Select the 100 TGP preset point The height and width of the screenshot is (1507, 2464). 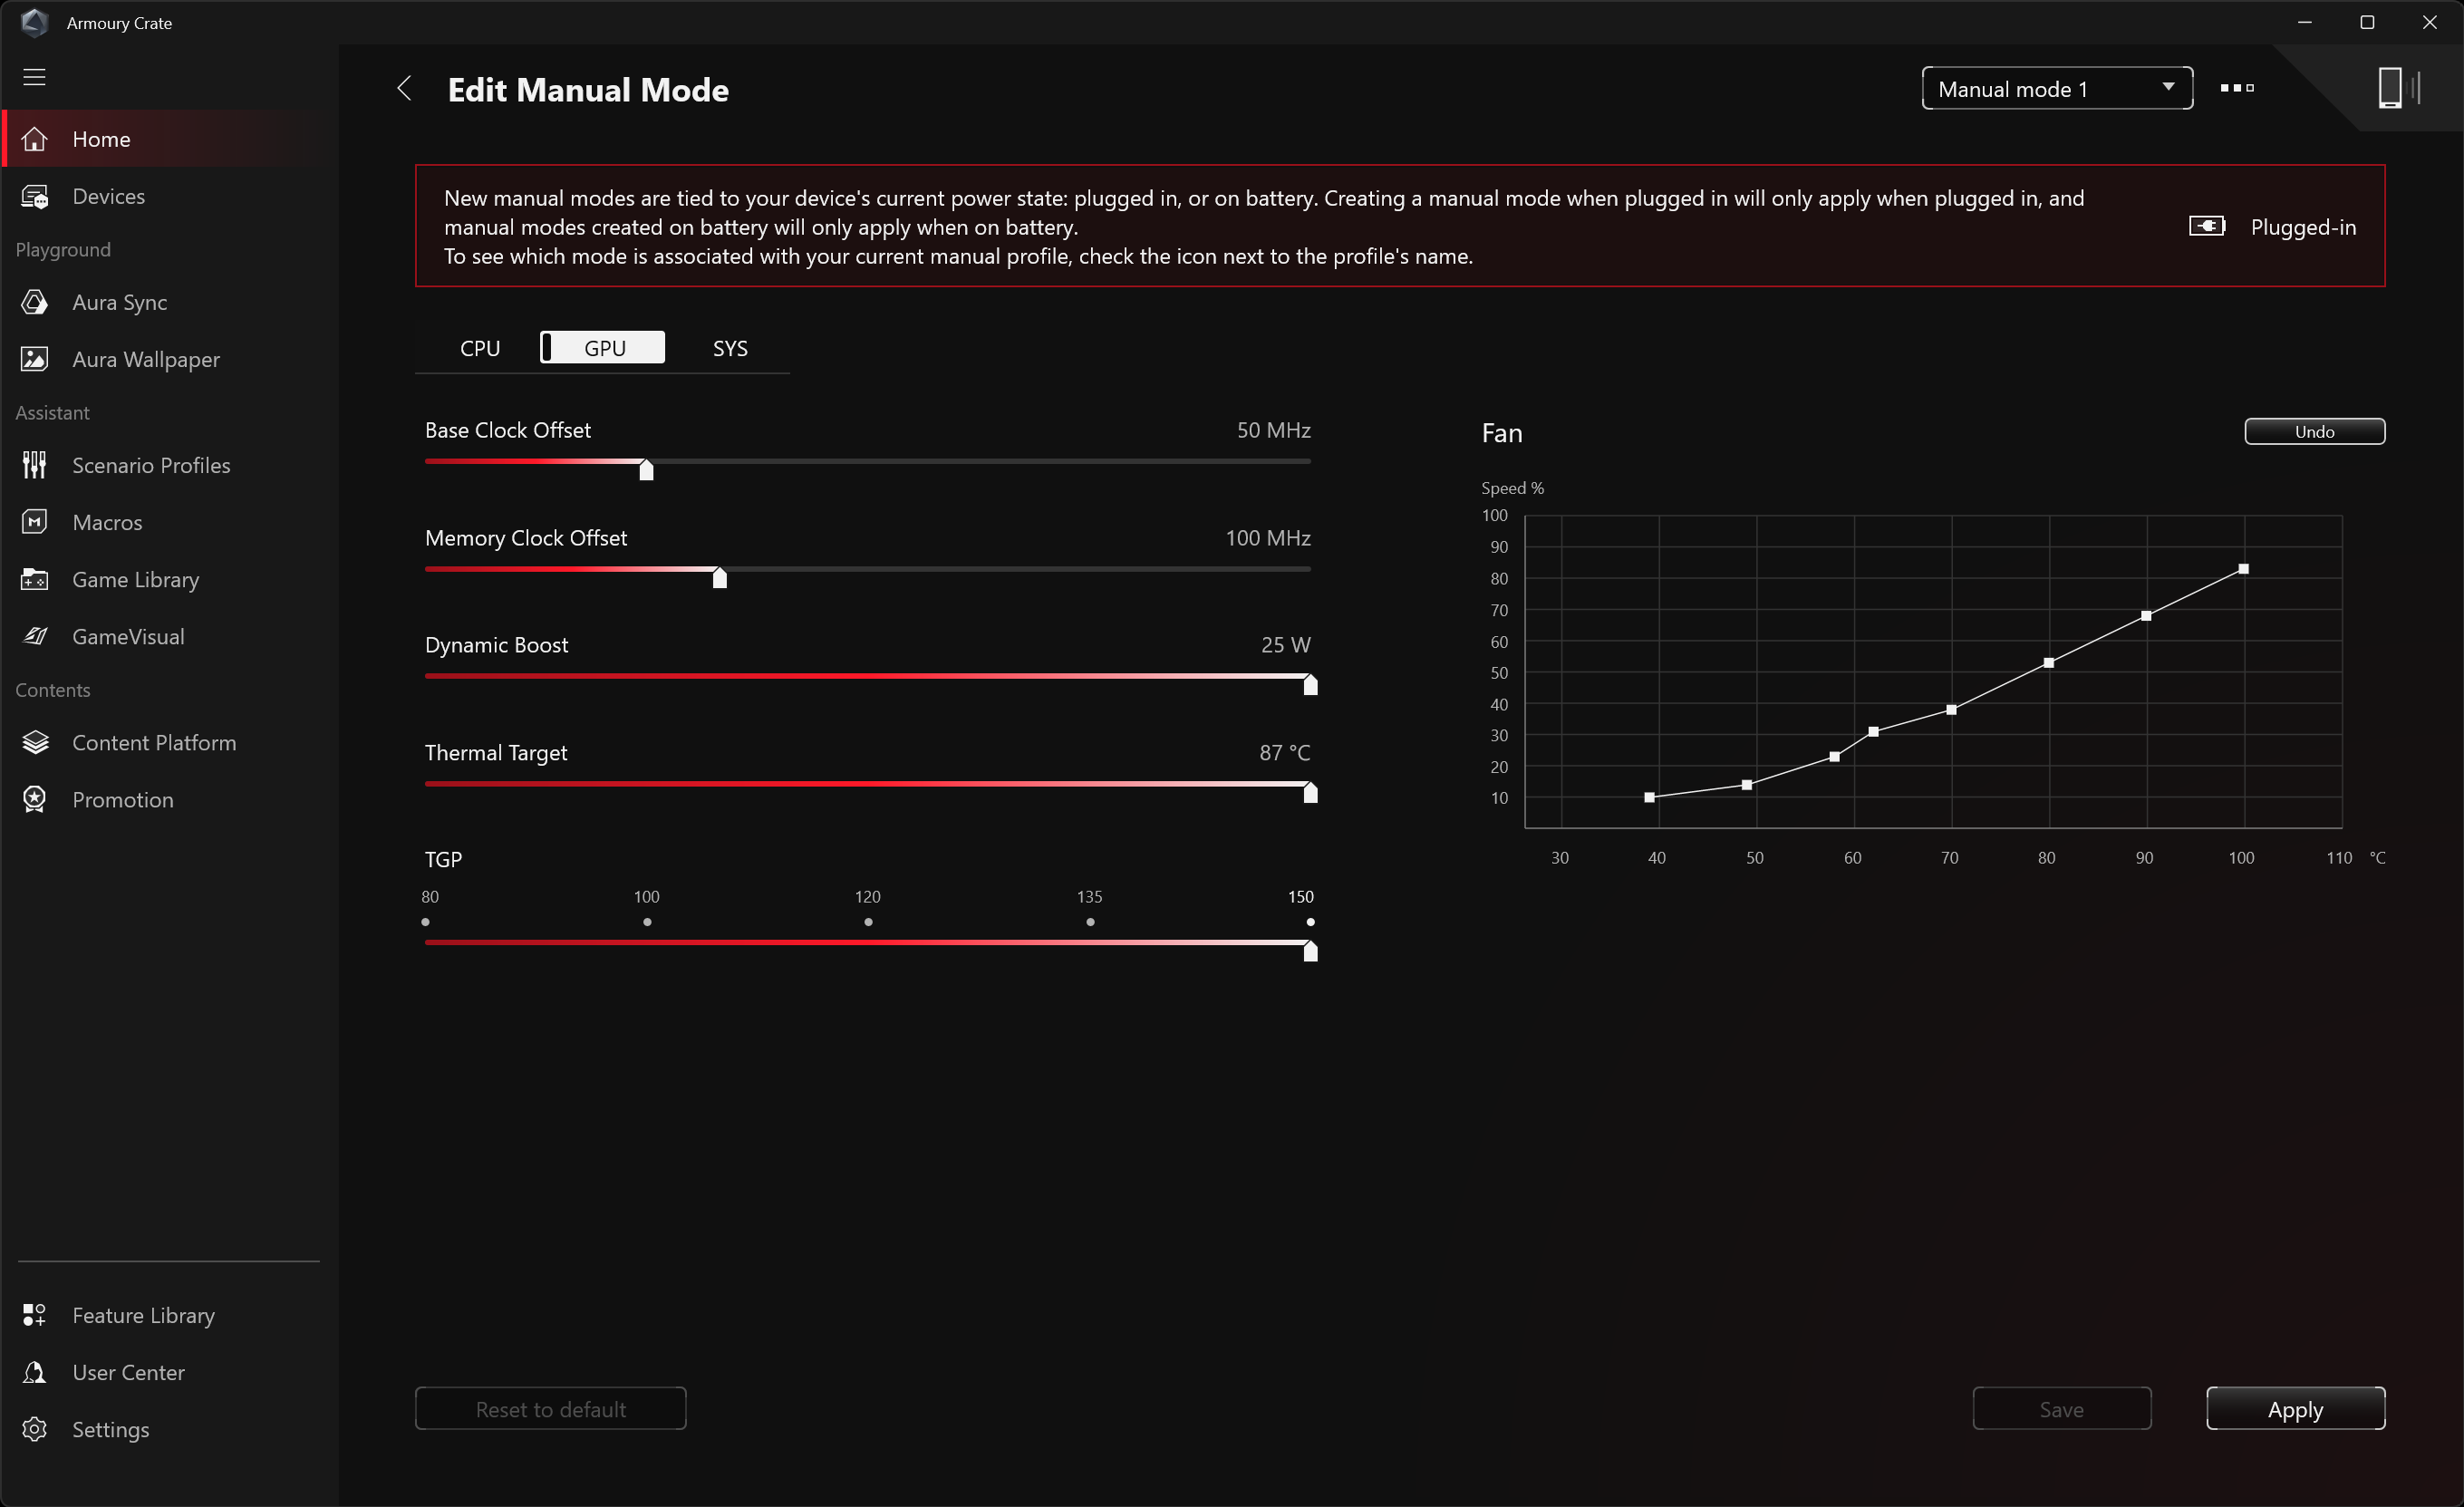pyautogui.click(x=647, y=922)
